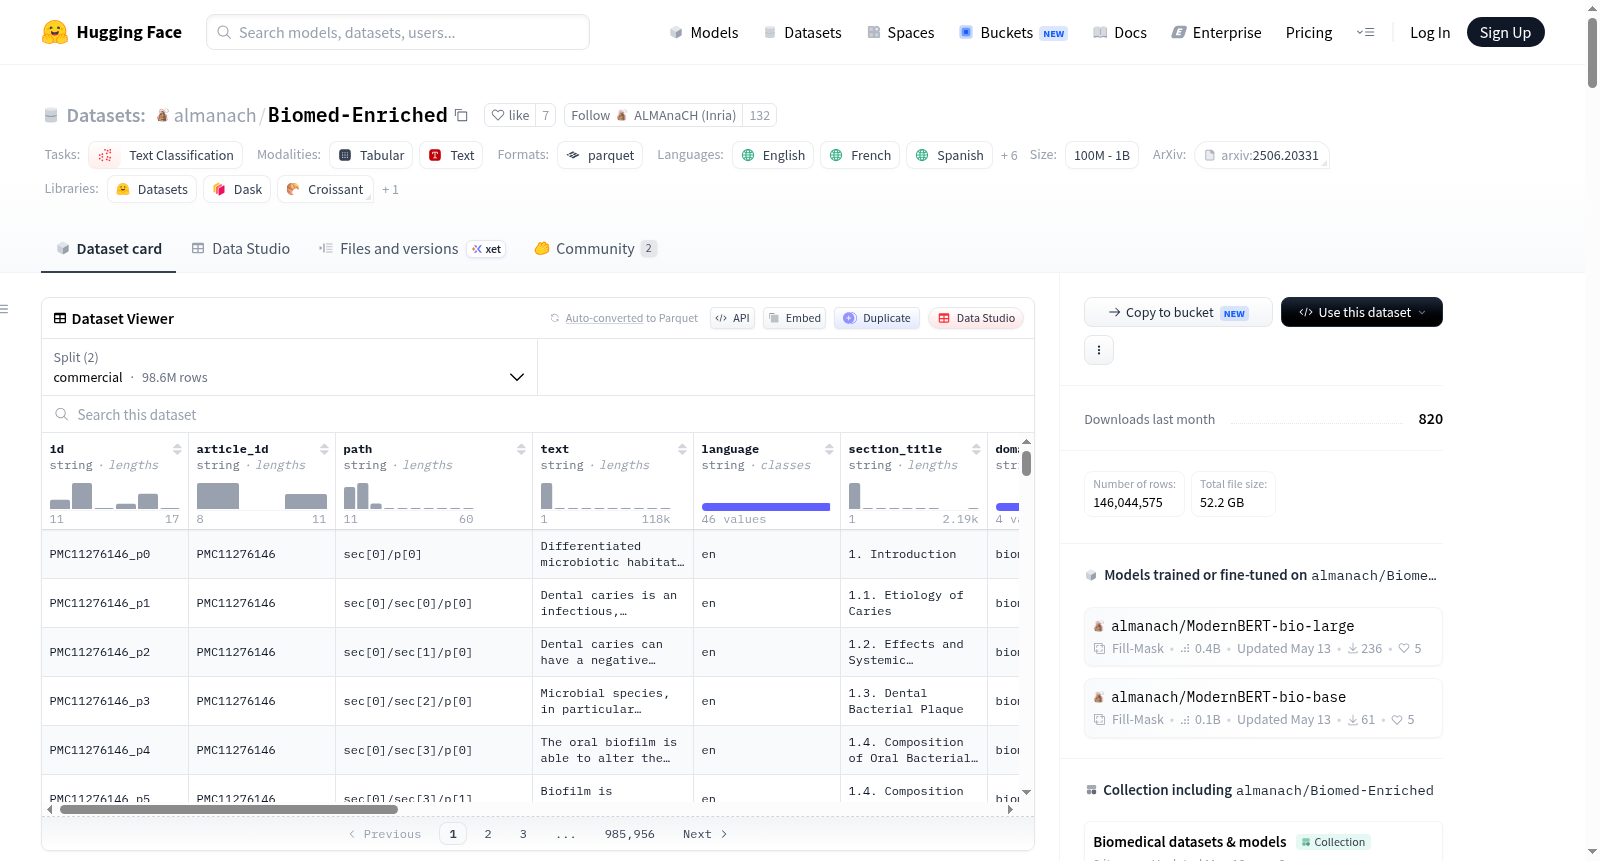The image size is (1600, 861).
Task: Select the English language tag
Action: (x=773, y=155)
